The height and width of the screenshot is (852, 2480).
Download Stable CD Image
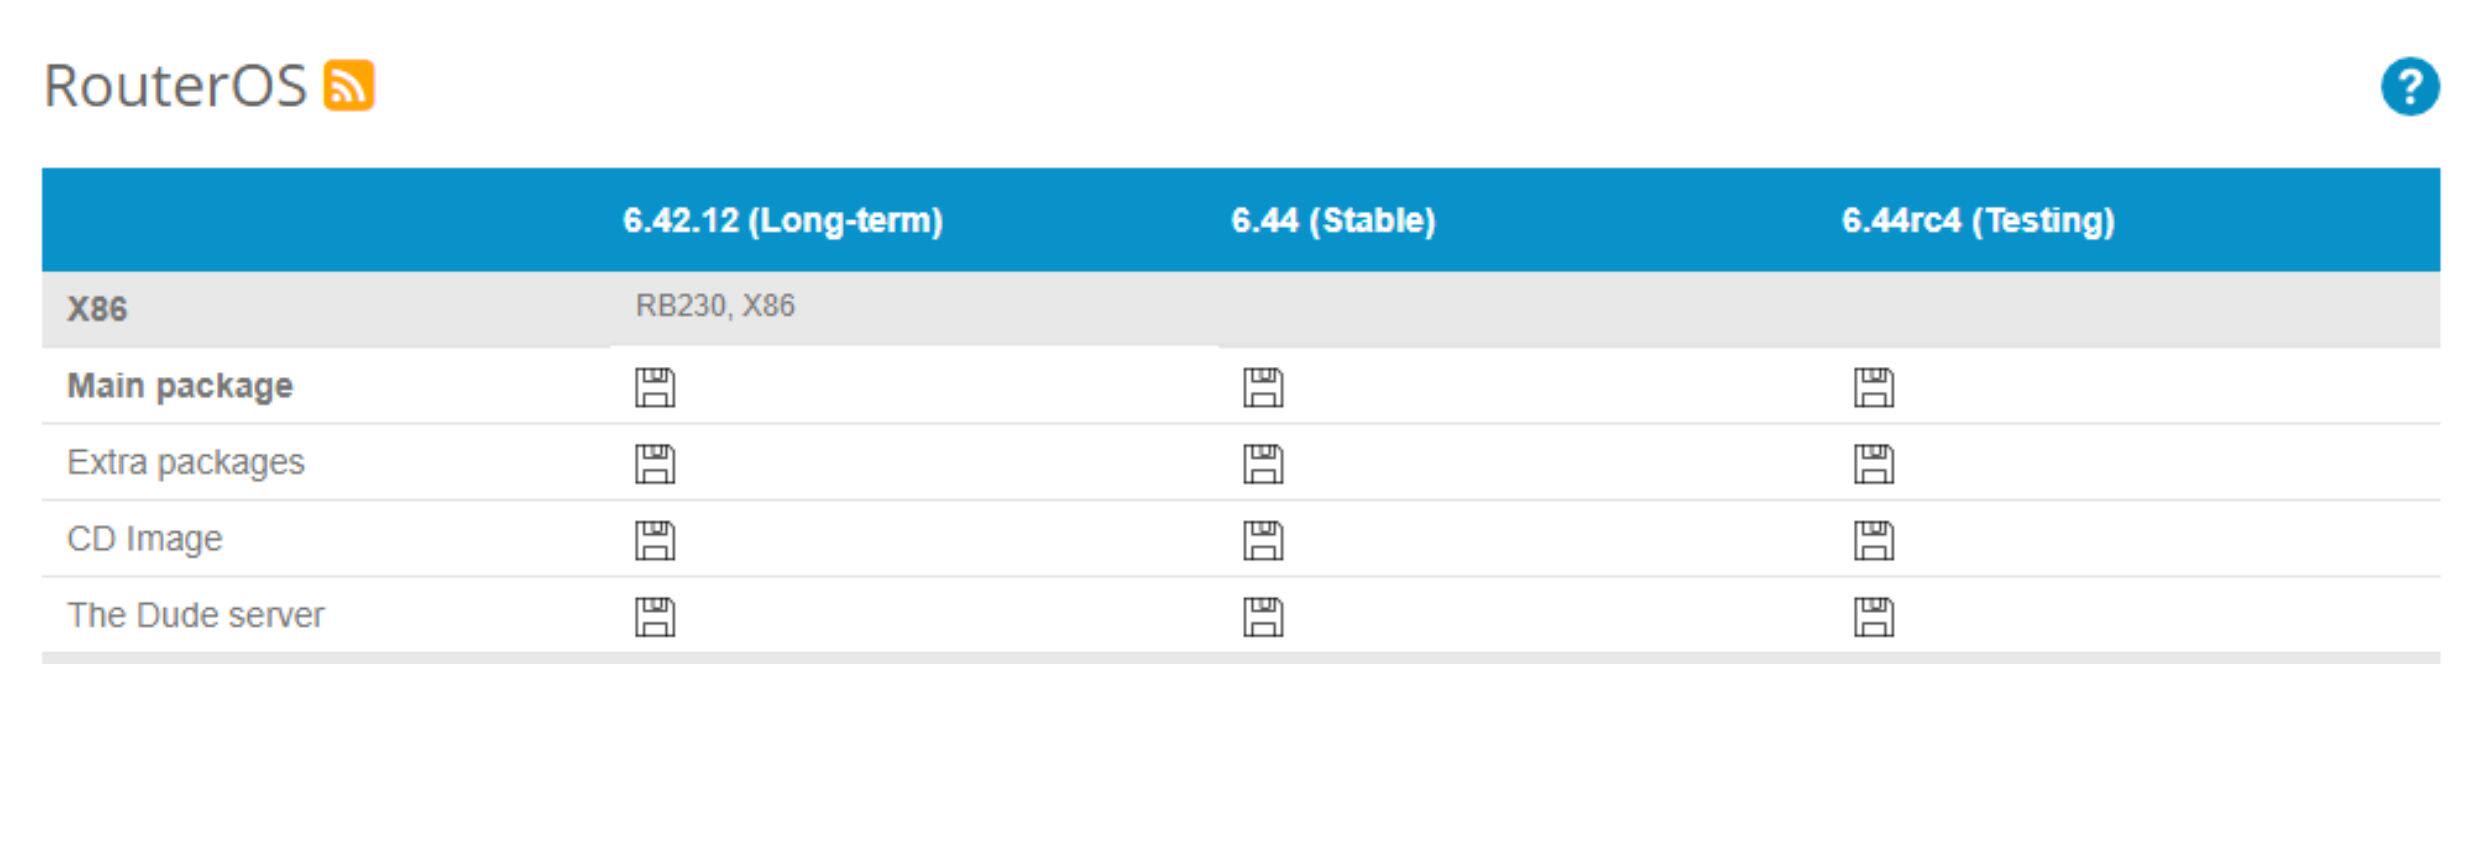(x=1263, y=541)
